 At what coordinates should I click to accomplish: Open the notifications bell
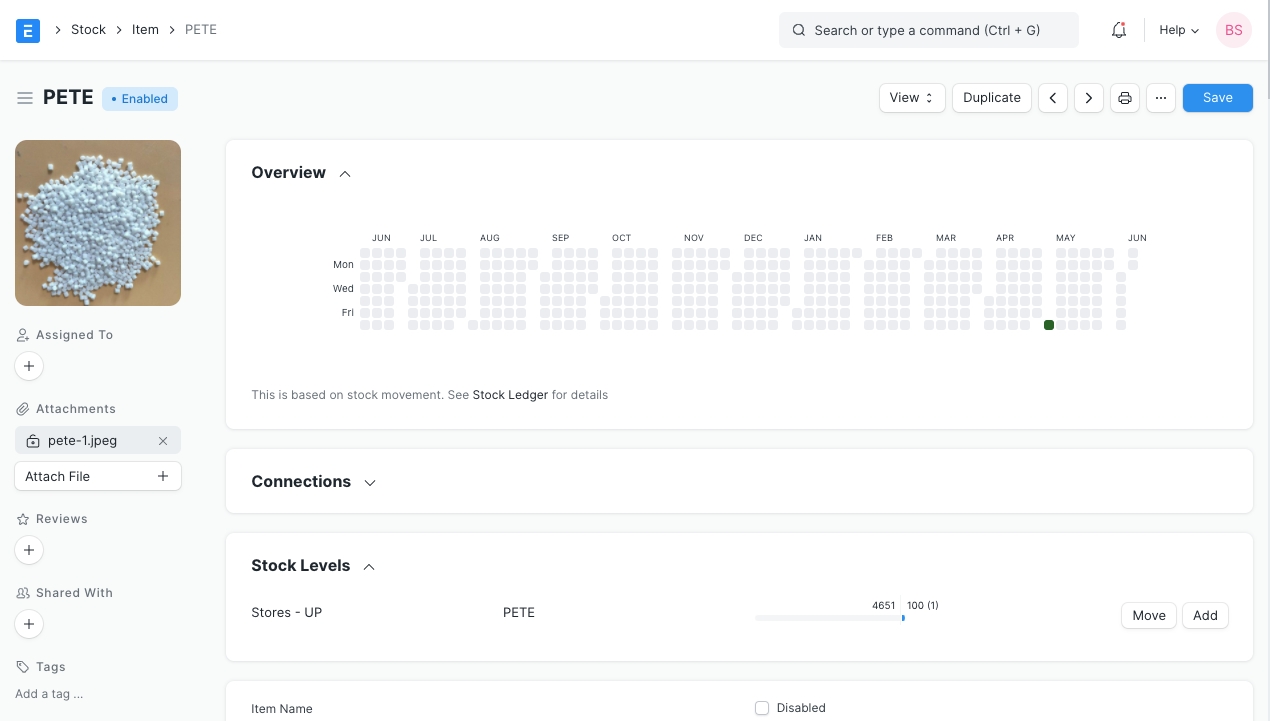[1119, 30]
